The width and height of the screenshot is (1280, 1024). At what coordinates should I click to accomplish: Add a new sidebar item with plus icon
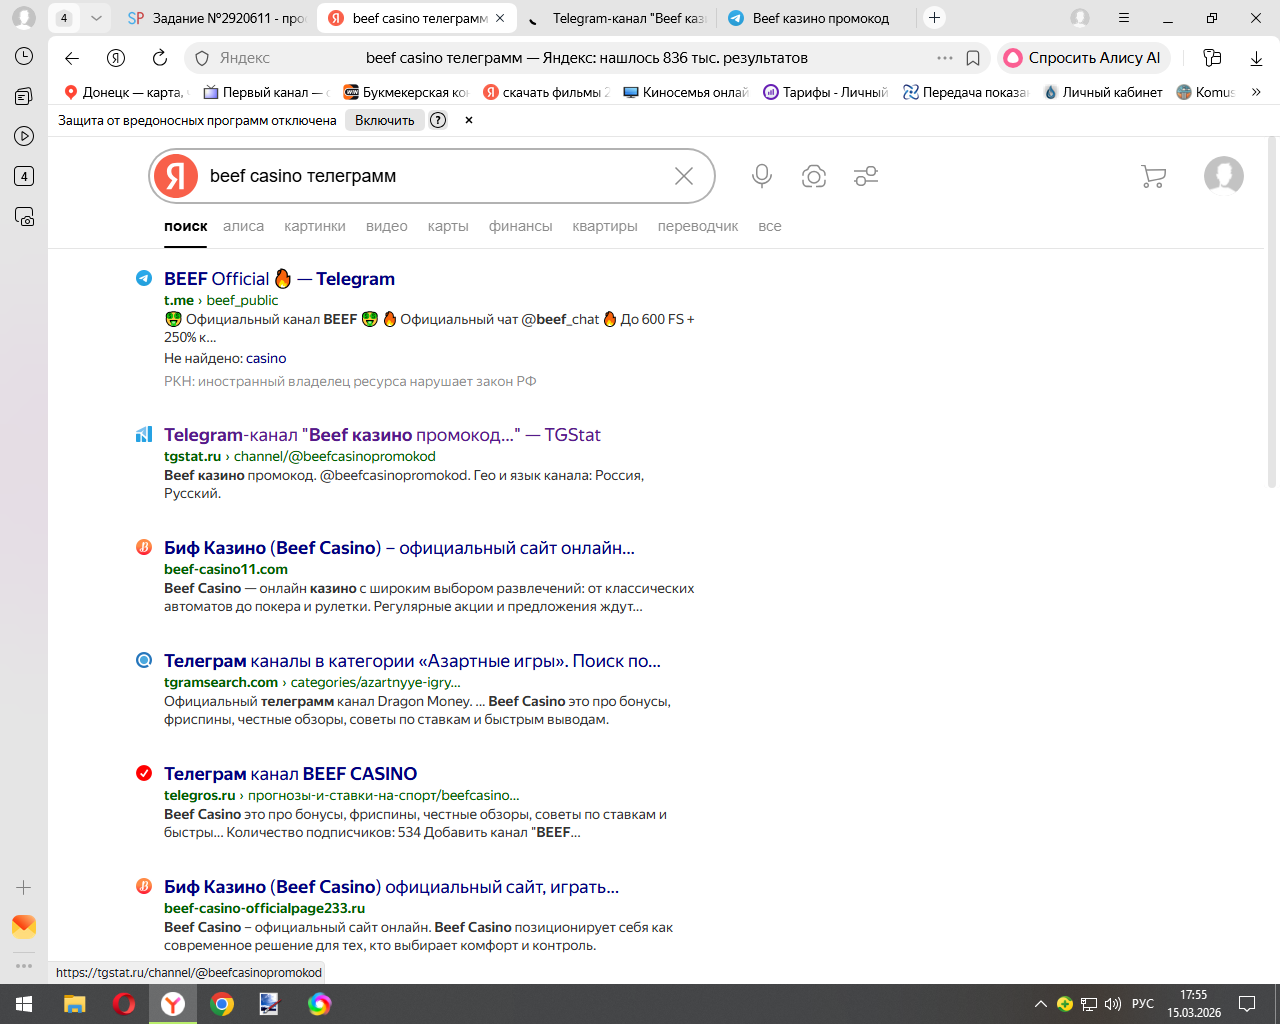(x=24, y=887)
